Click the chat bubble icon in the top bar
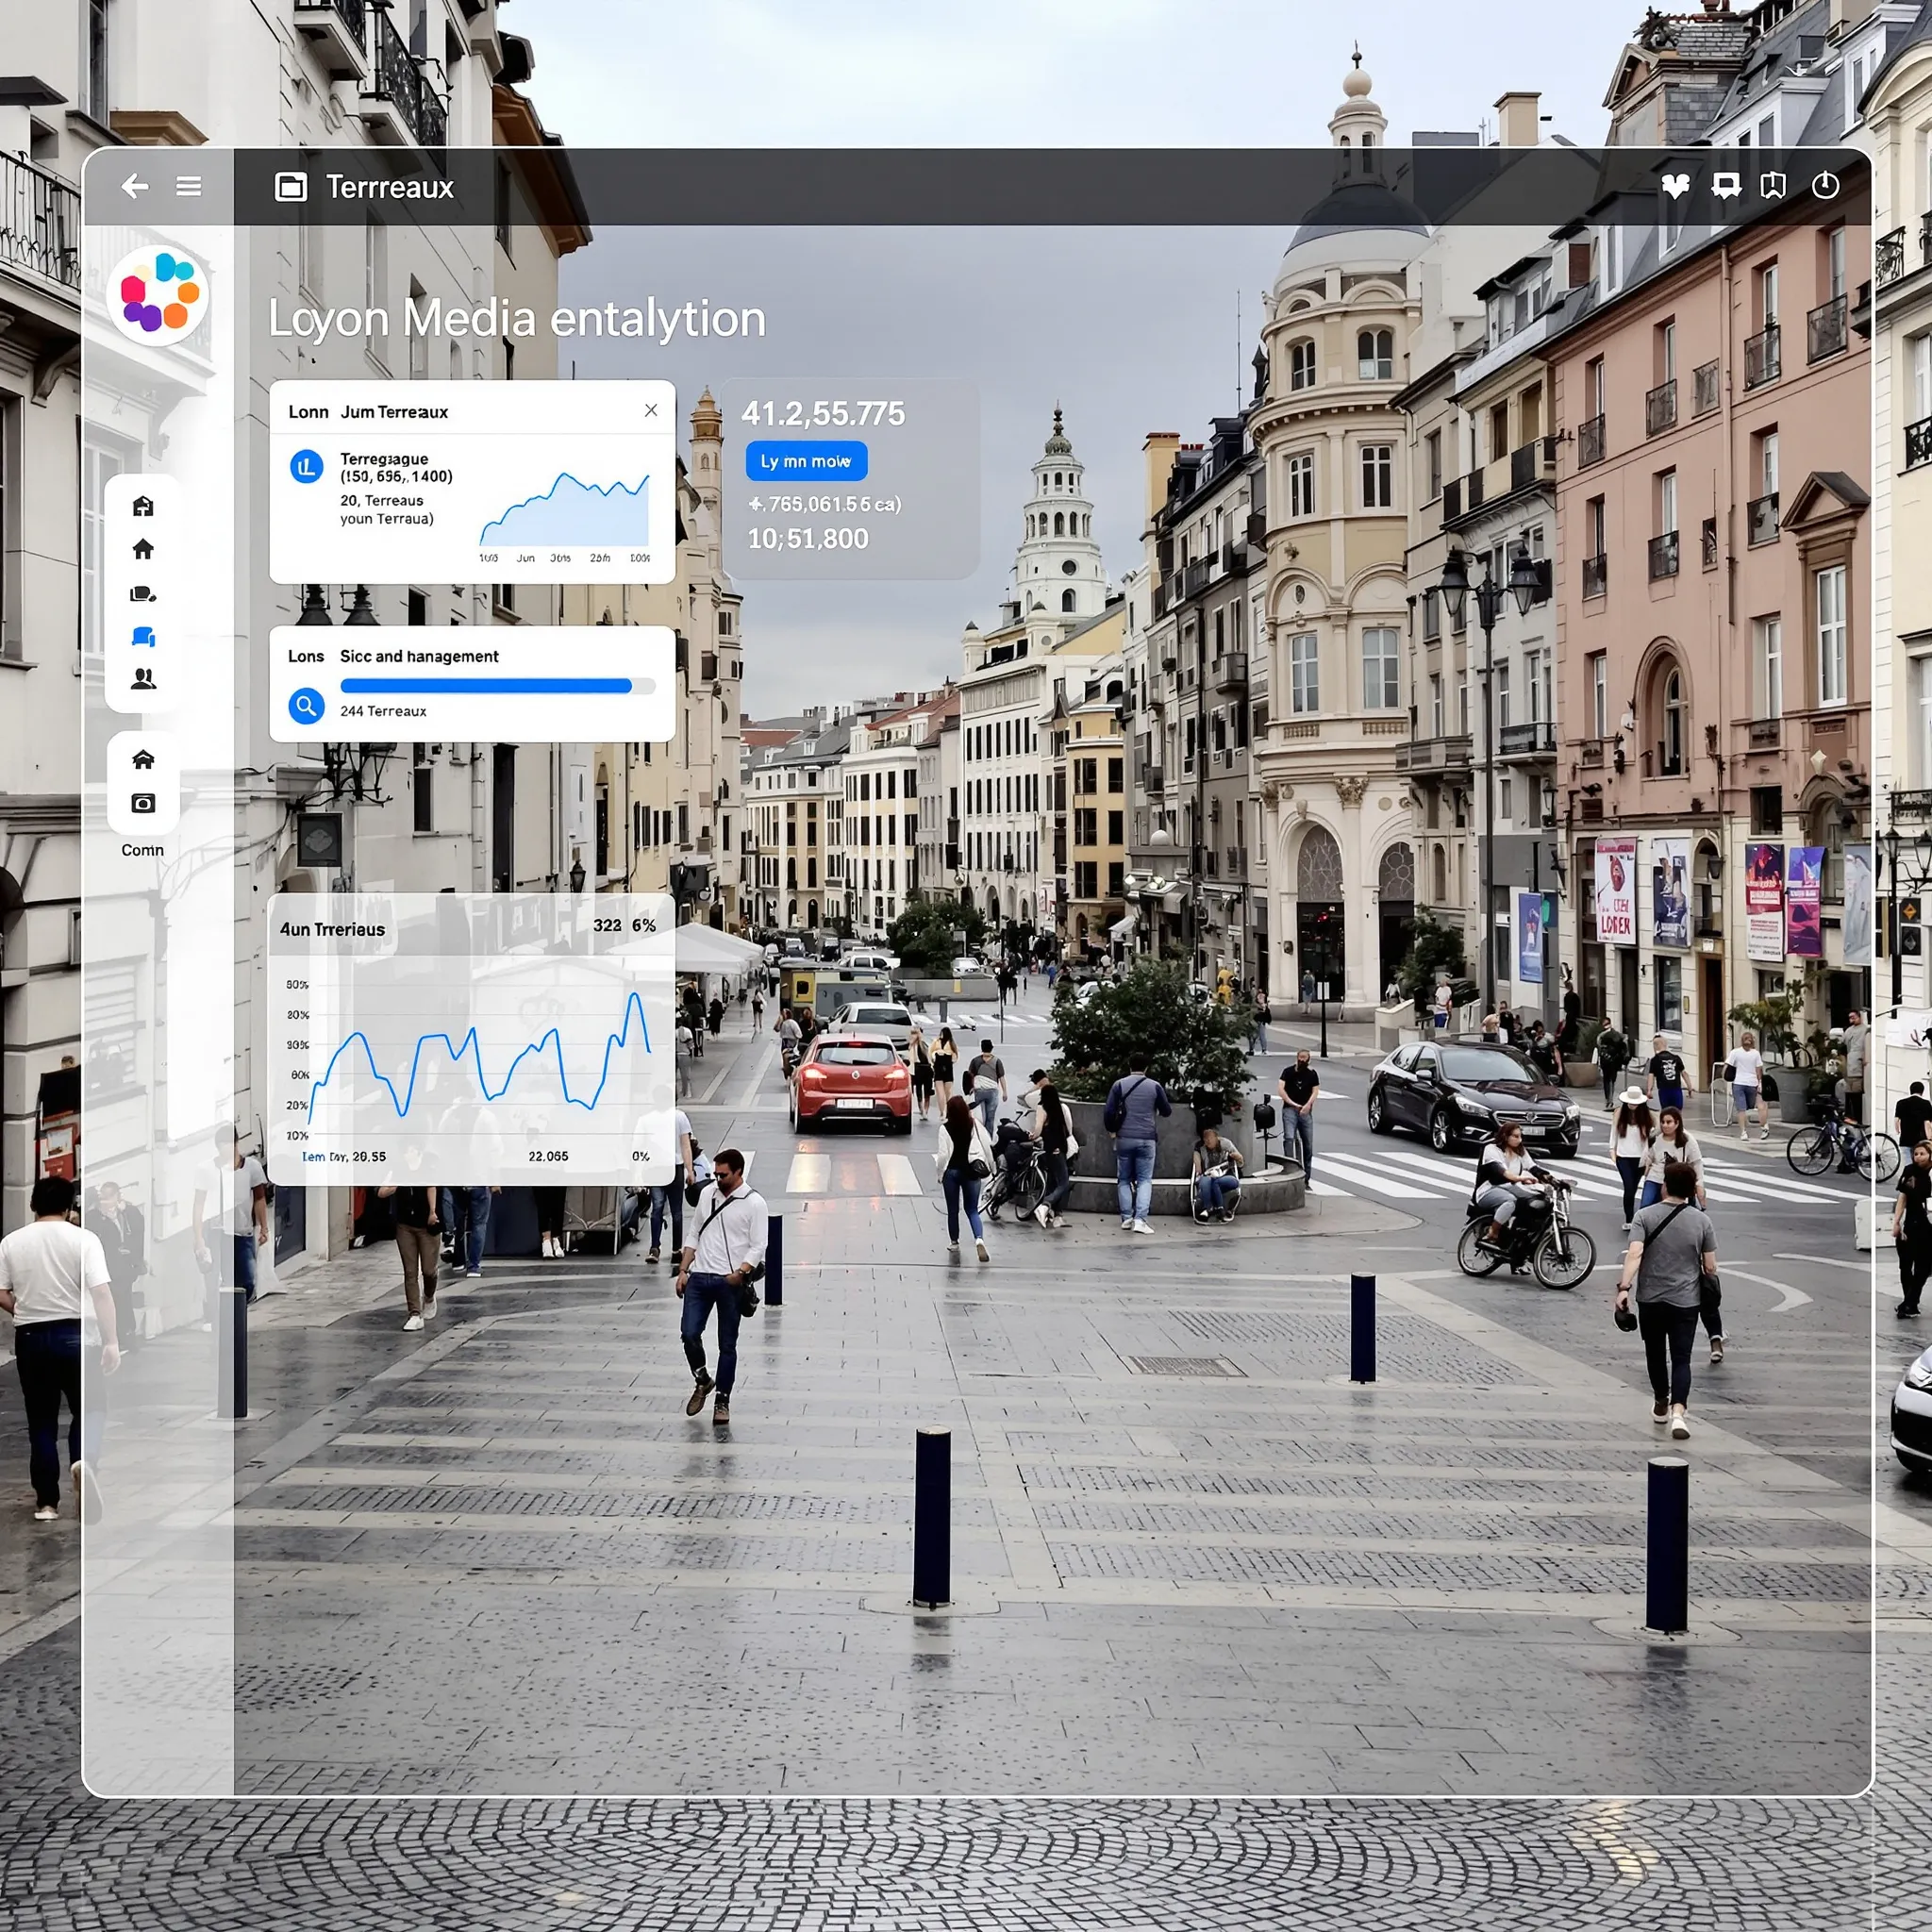 click(x=1725, y=186)
